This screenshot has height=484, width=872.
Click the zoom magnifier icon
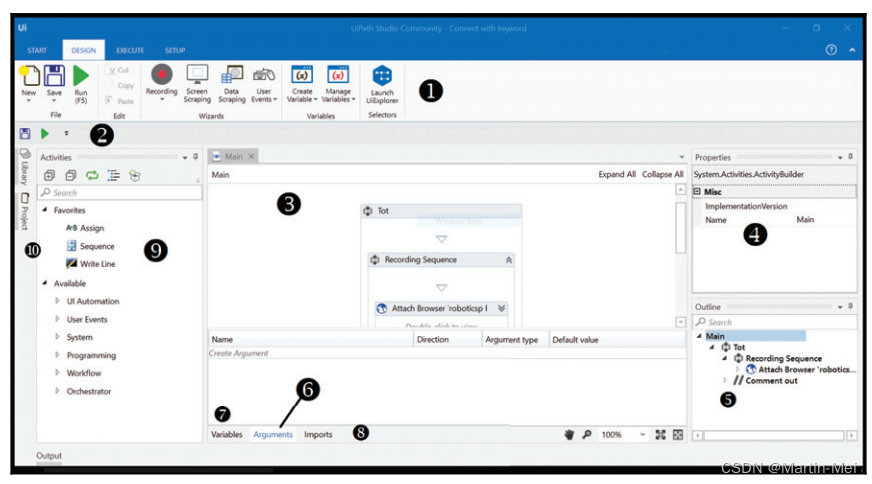point(587,434)
